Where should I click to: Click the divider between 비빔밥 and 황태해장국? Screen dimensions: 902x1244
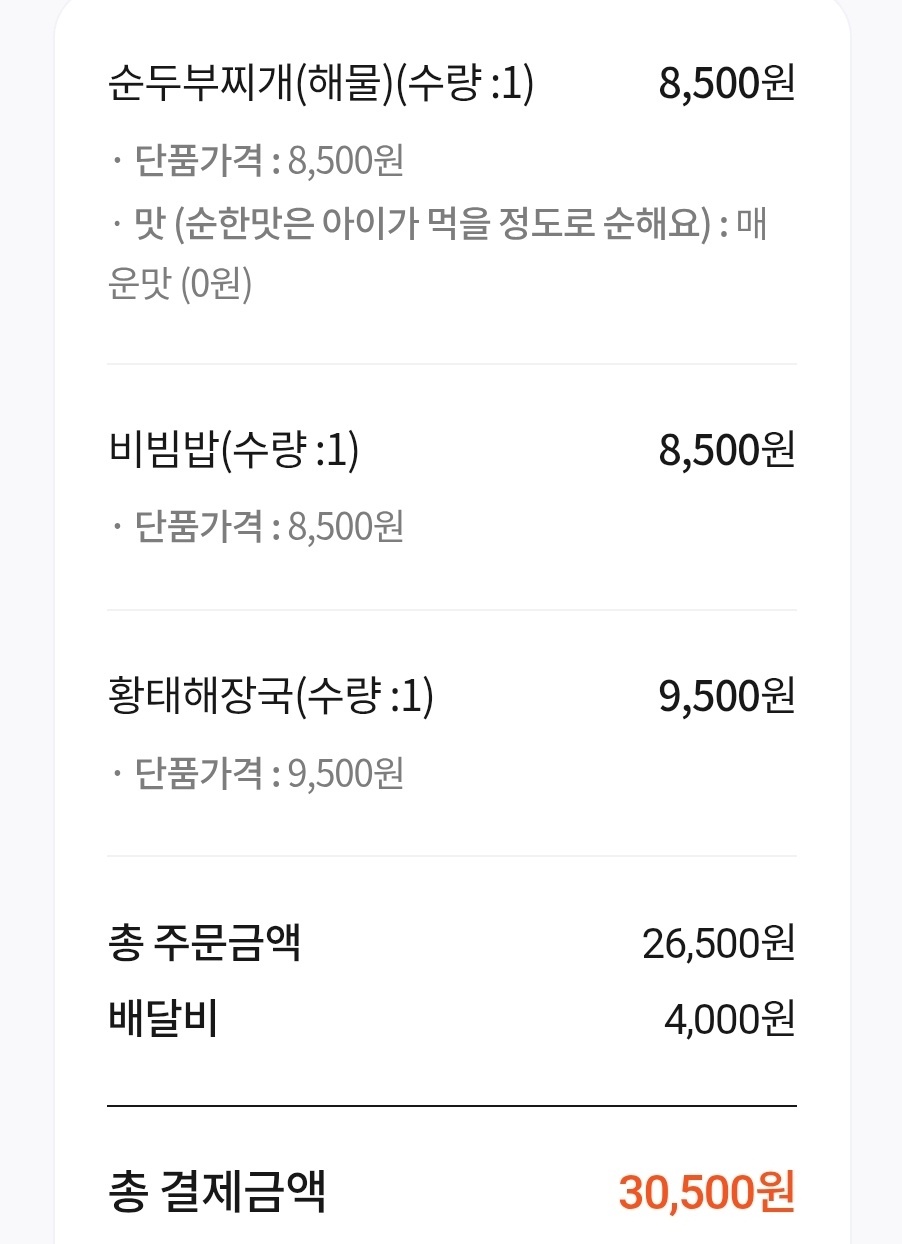451,610
